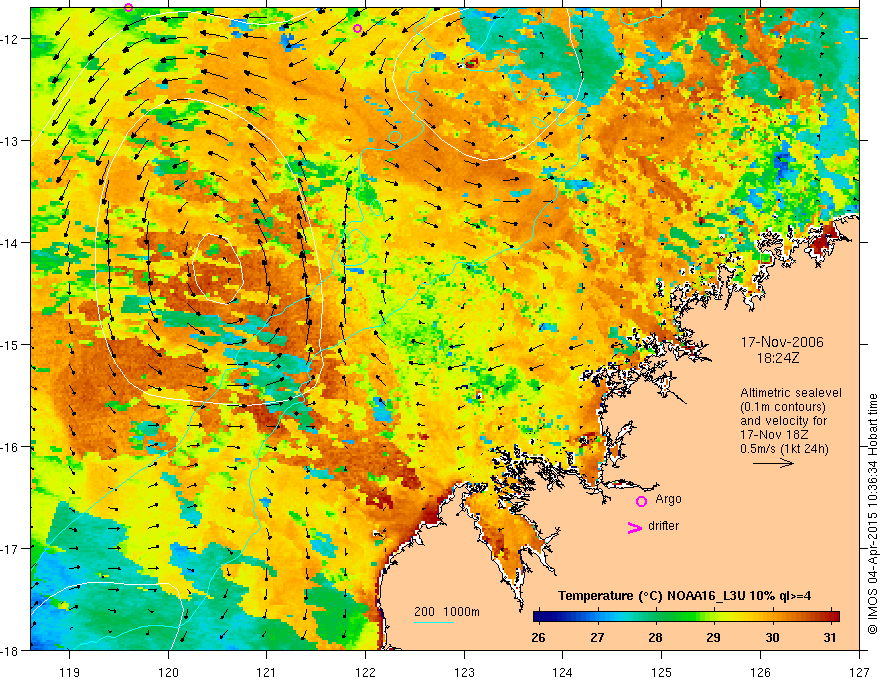Click the magenta drifter arrow symbol in the legend
Screen dimensions: 880x680
tap(634, 527)
